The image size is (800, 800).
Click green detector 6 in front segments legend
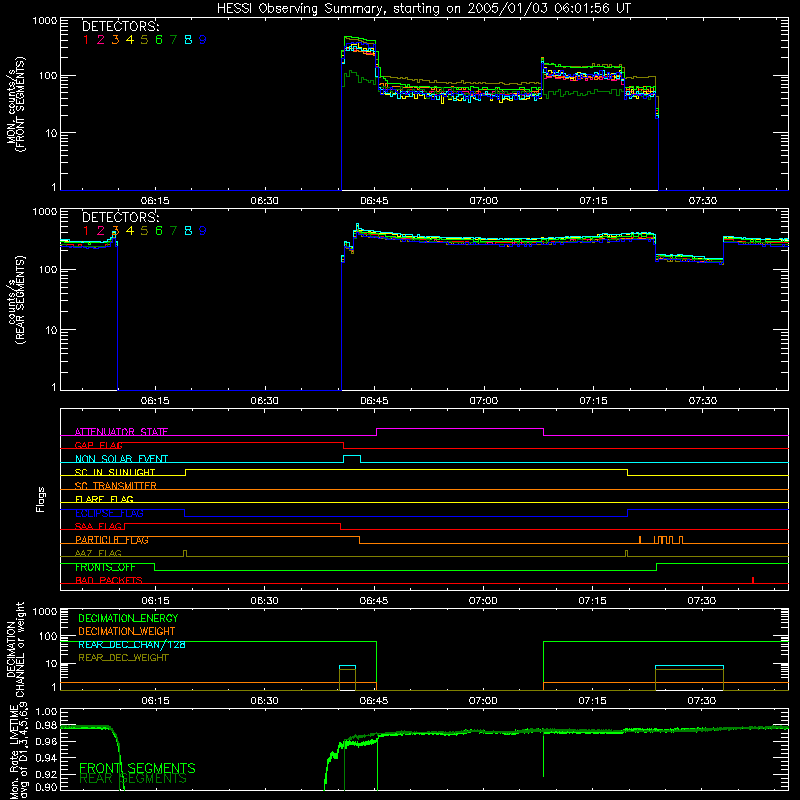point(159,40)
